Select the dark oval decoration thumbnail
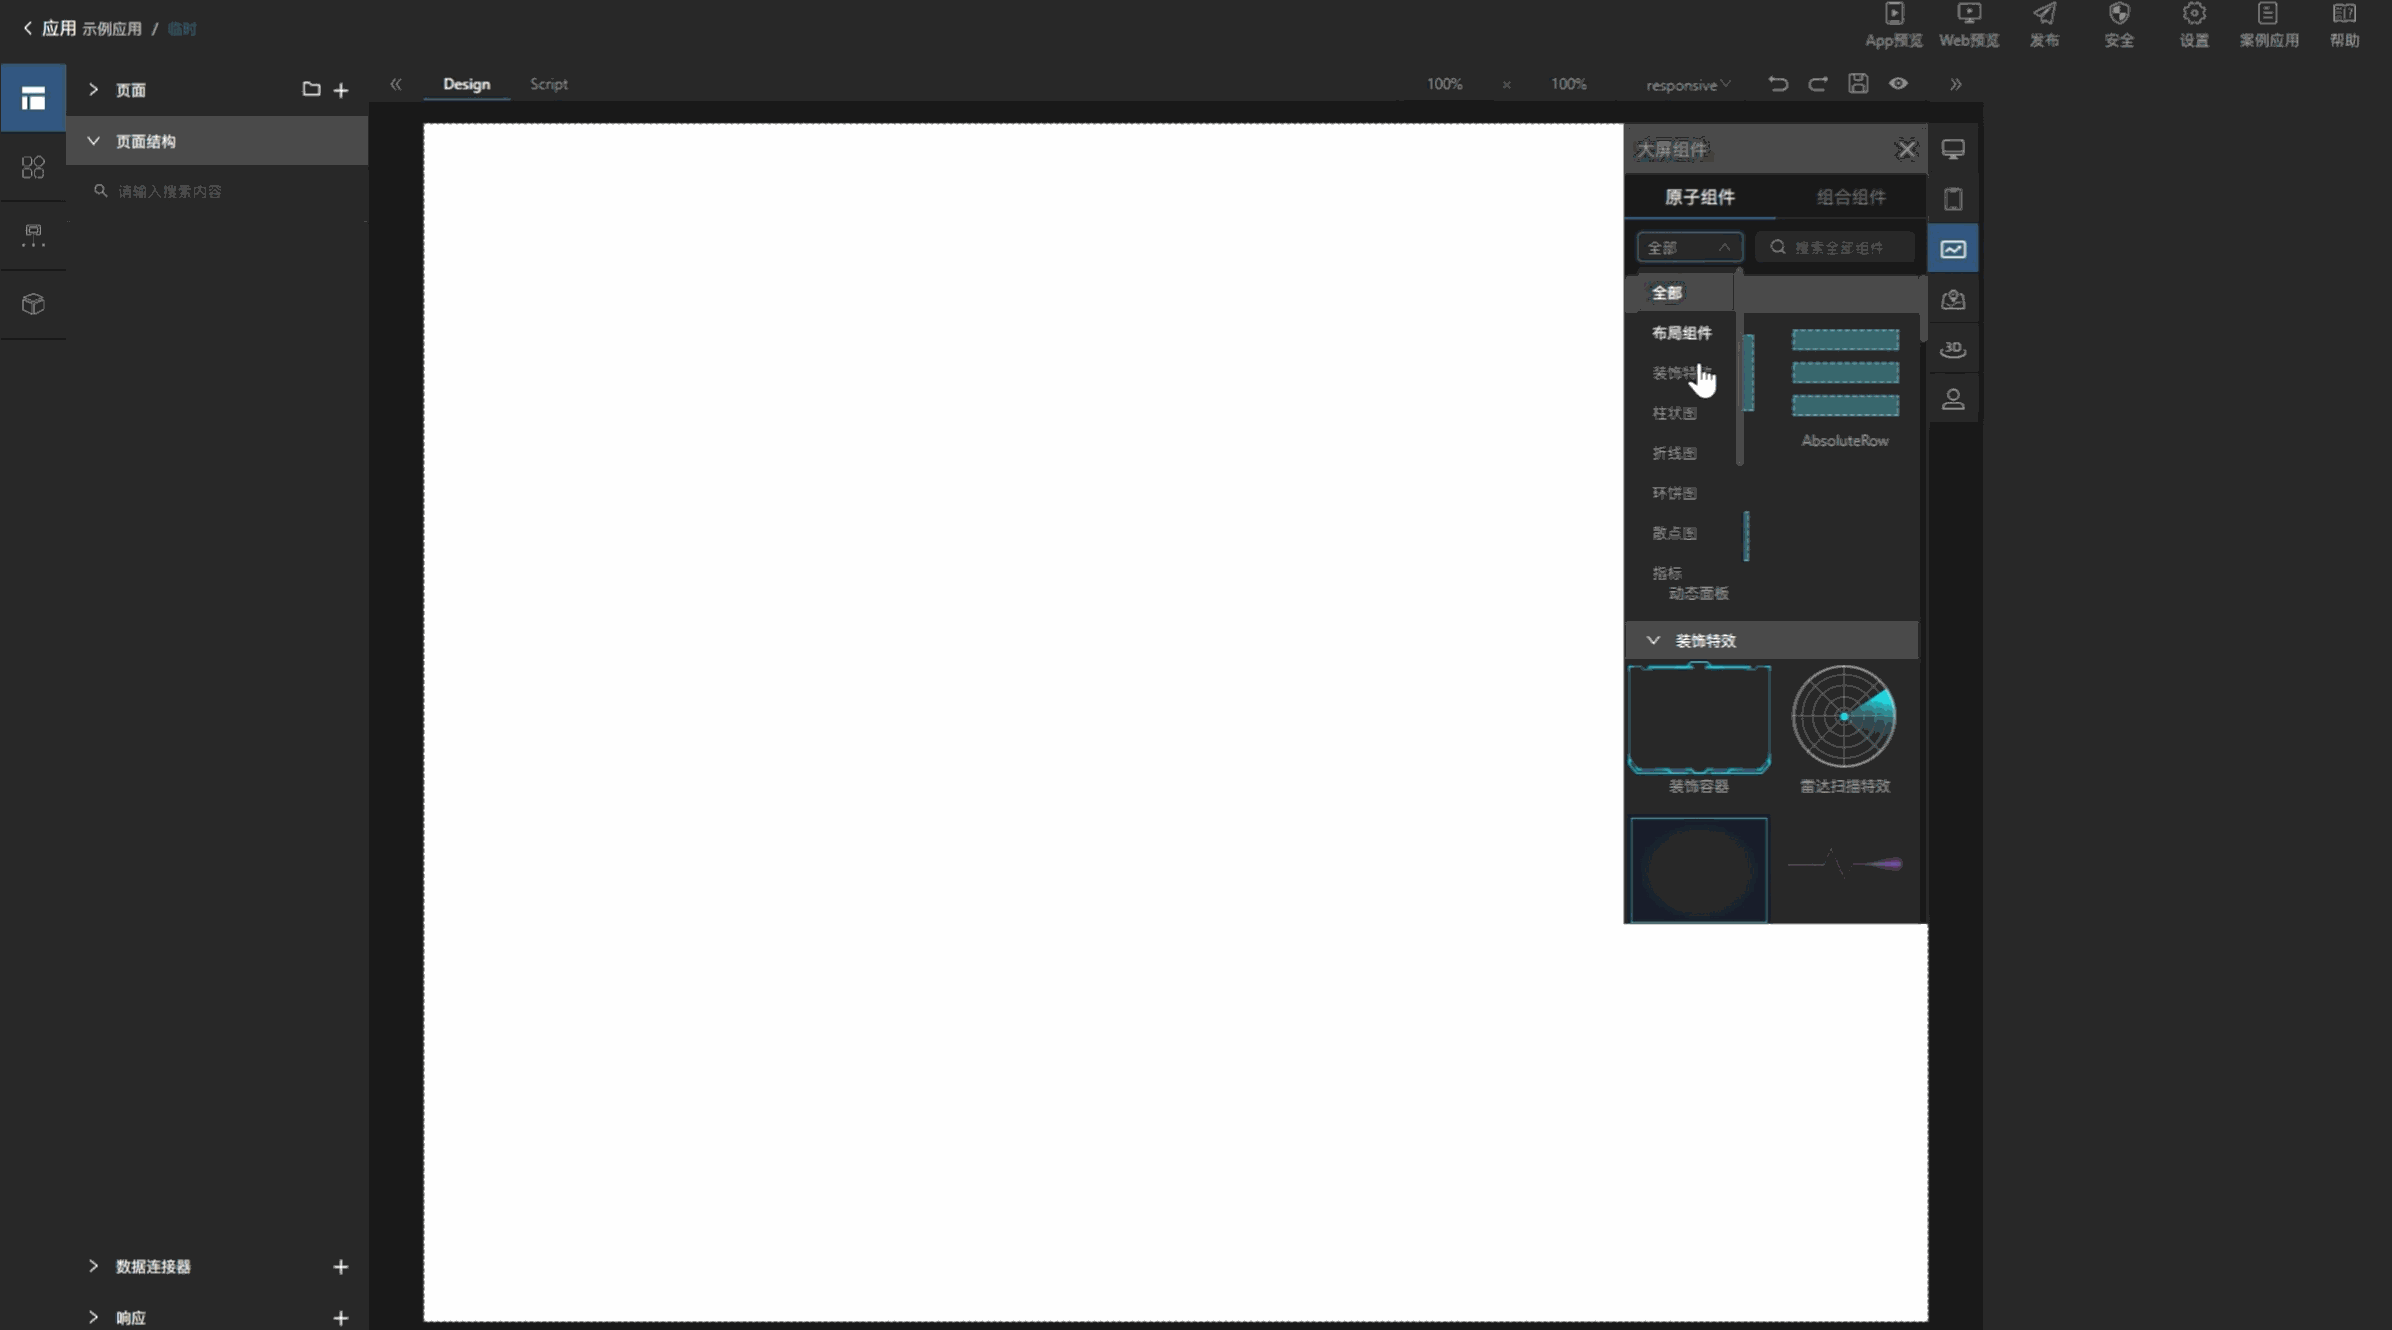The height and width of the screenshot is (1330, 2392). coord(1699,870)
